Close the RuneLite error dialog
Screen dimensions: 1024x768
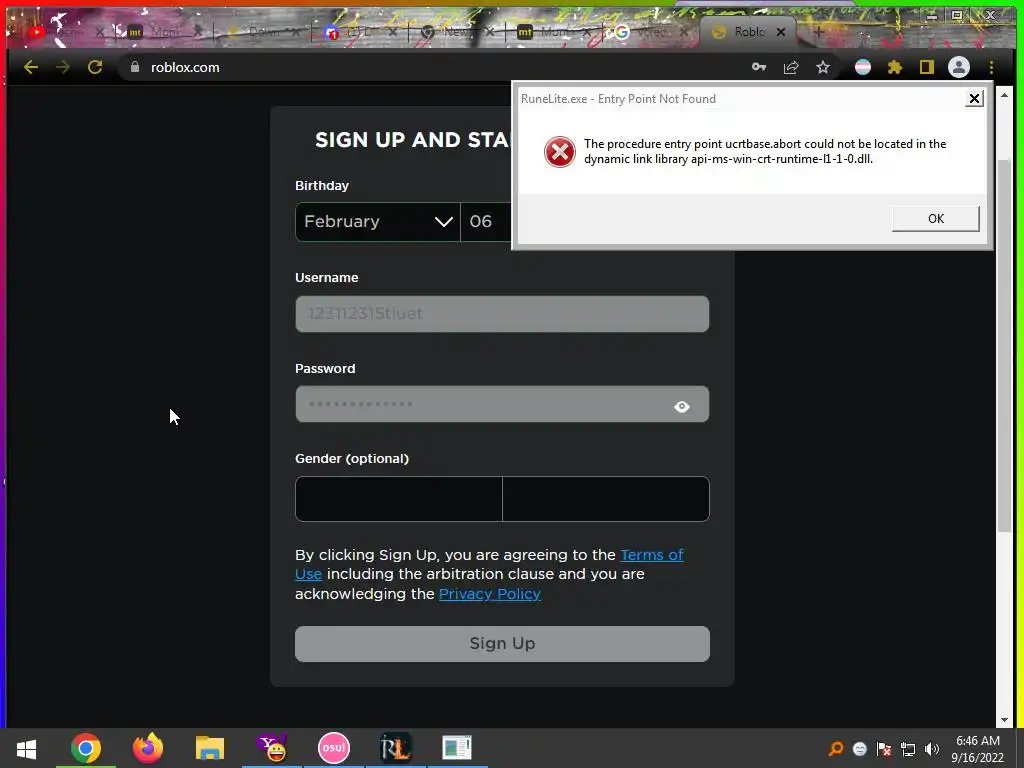click(974, 99)
